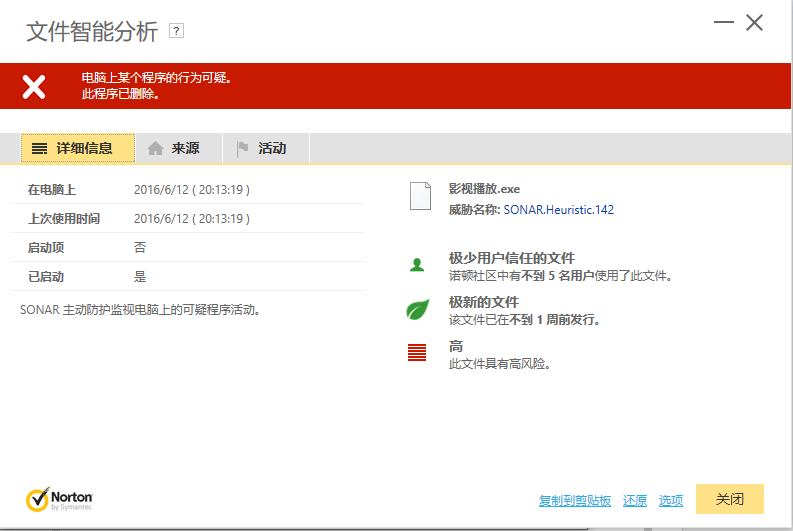
Task: Click the 该文件已在不到 1 周前发行 text
Action: 524,320
